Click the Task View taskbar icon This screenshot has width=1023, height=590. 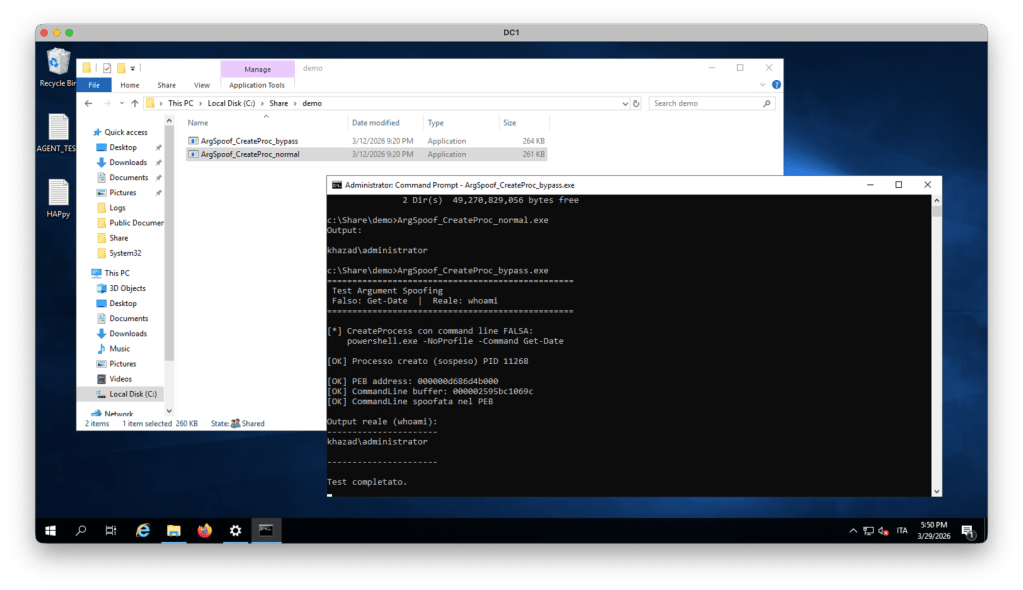click(x=111, y=531)
